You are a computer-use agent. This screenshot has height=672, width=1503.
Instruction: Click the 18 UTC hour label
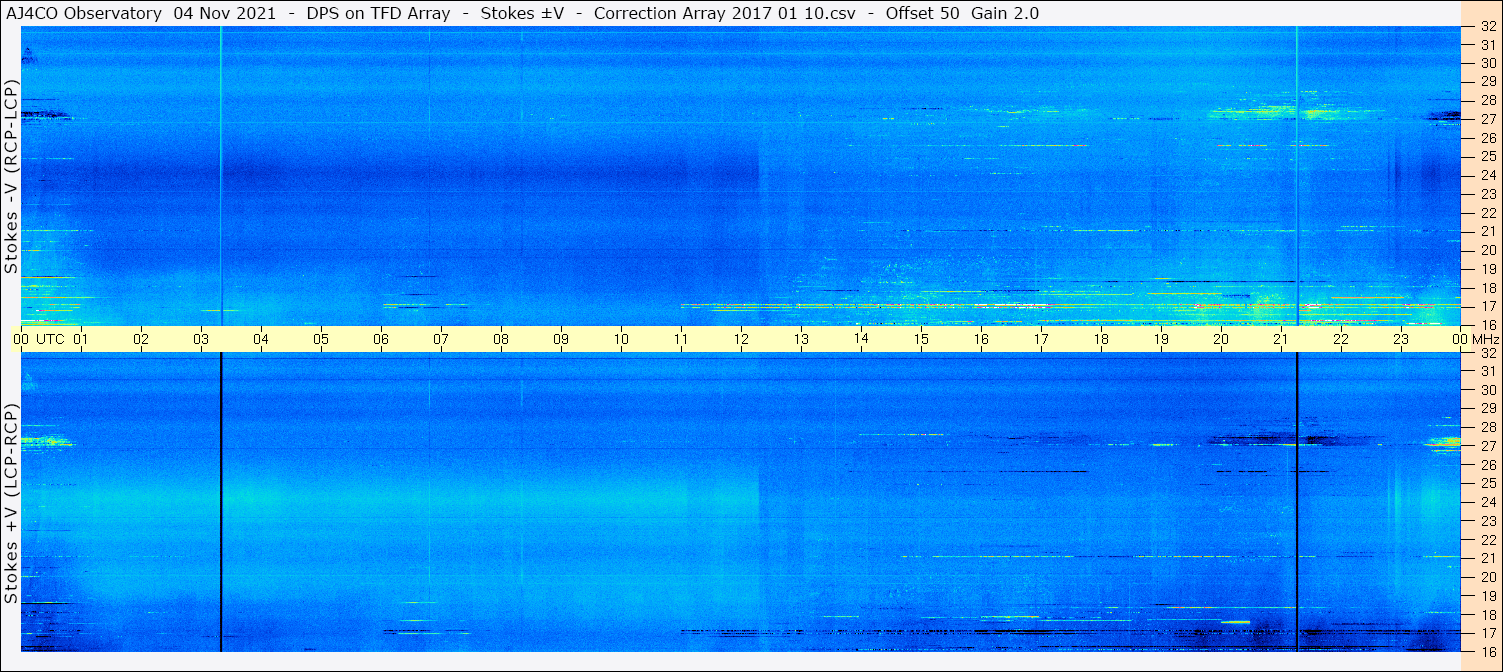1101,339
